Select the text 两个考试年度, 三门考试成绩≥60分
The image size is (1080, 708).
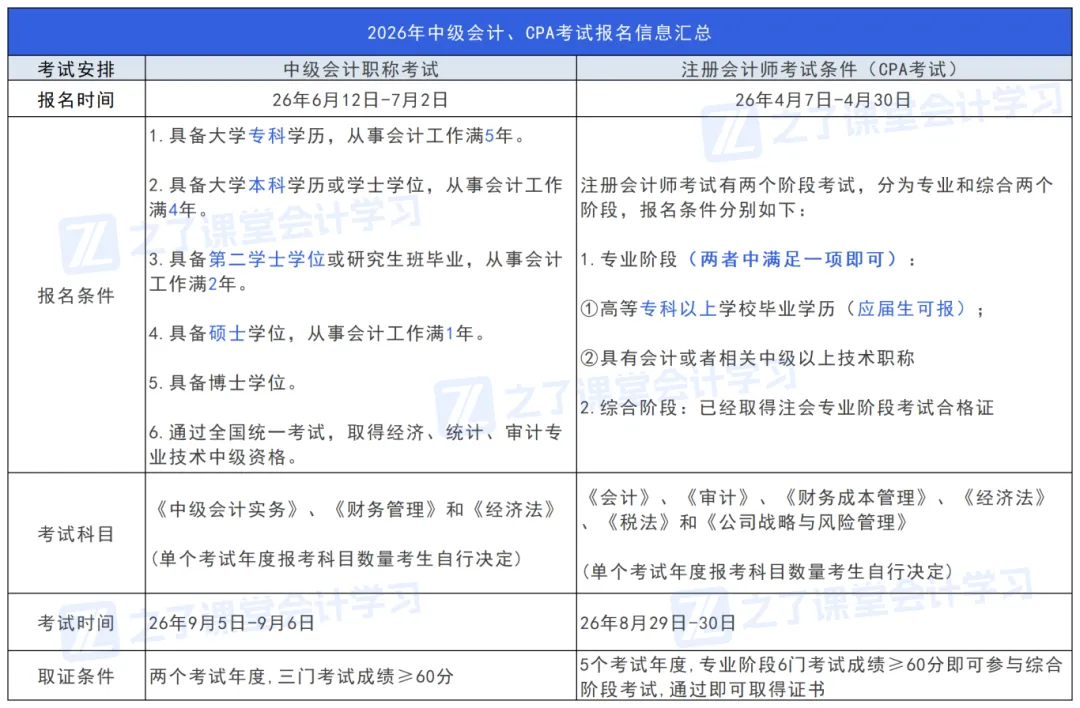[302, 676]
